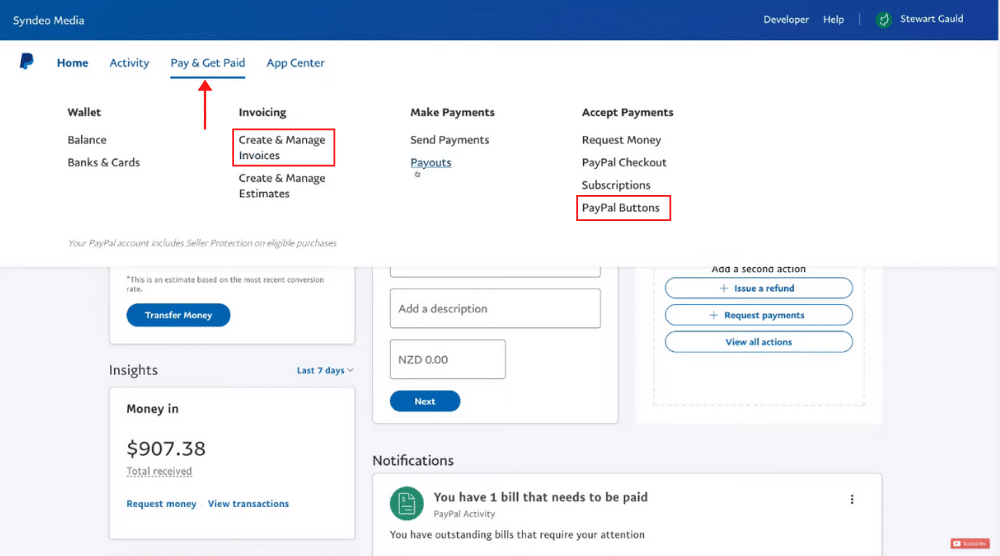1000x556 pixels.
Task: Select Request Money under Accept Payments
Action: click(x=621, y=140)
